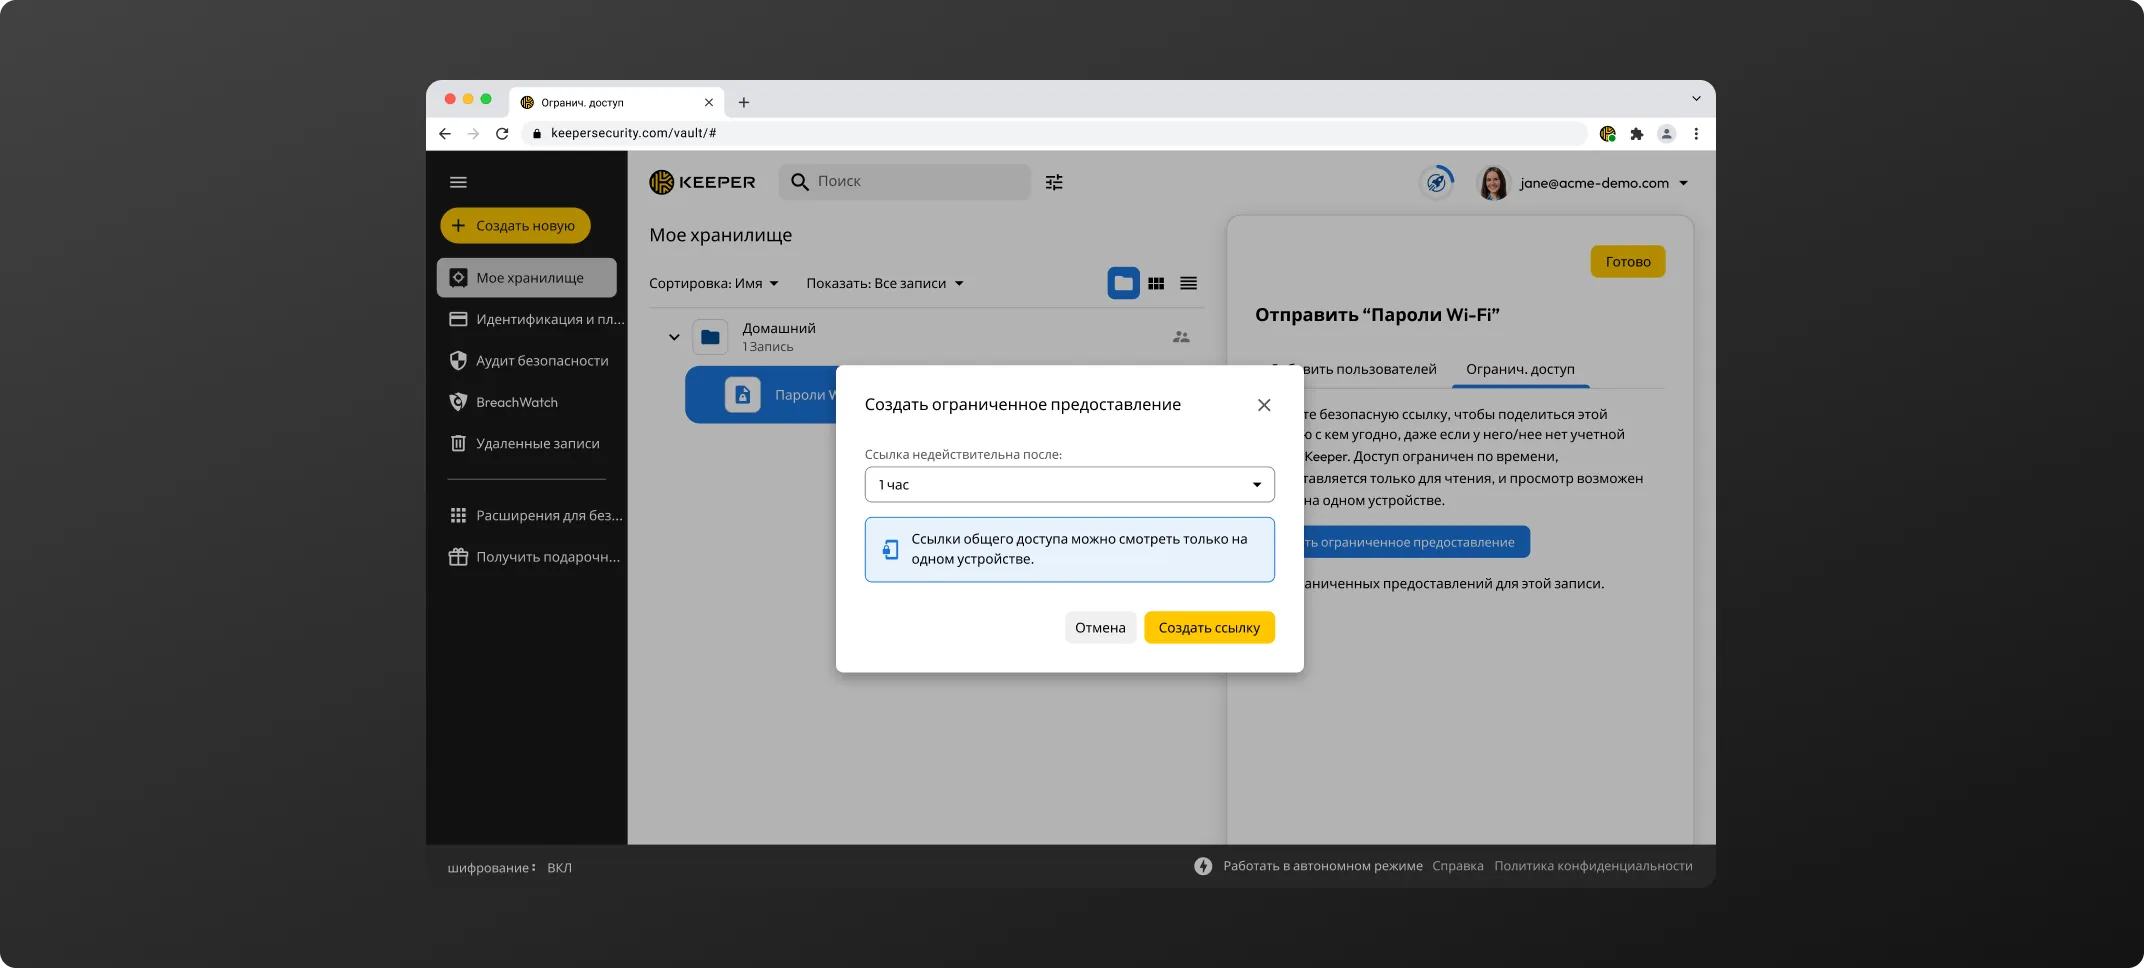Image resolution: width=2144 pixels, height=968 pixels.
Task: Open tab list chevron in browser
Action: 1696,99
